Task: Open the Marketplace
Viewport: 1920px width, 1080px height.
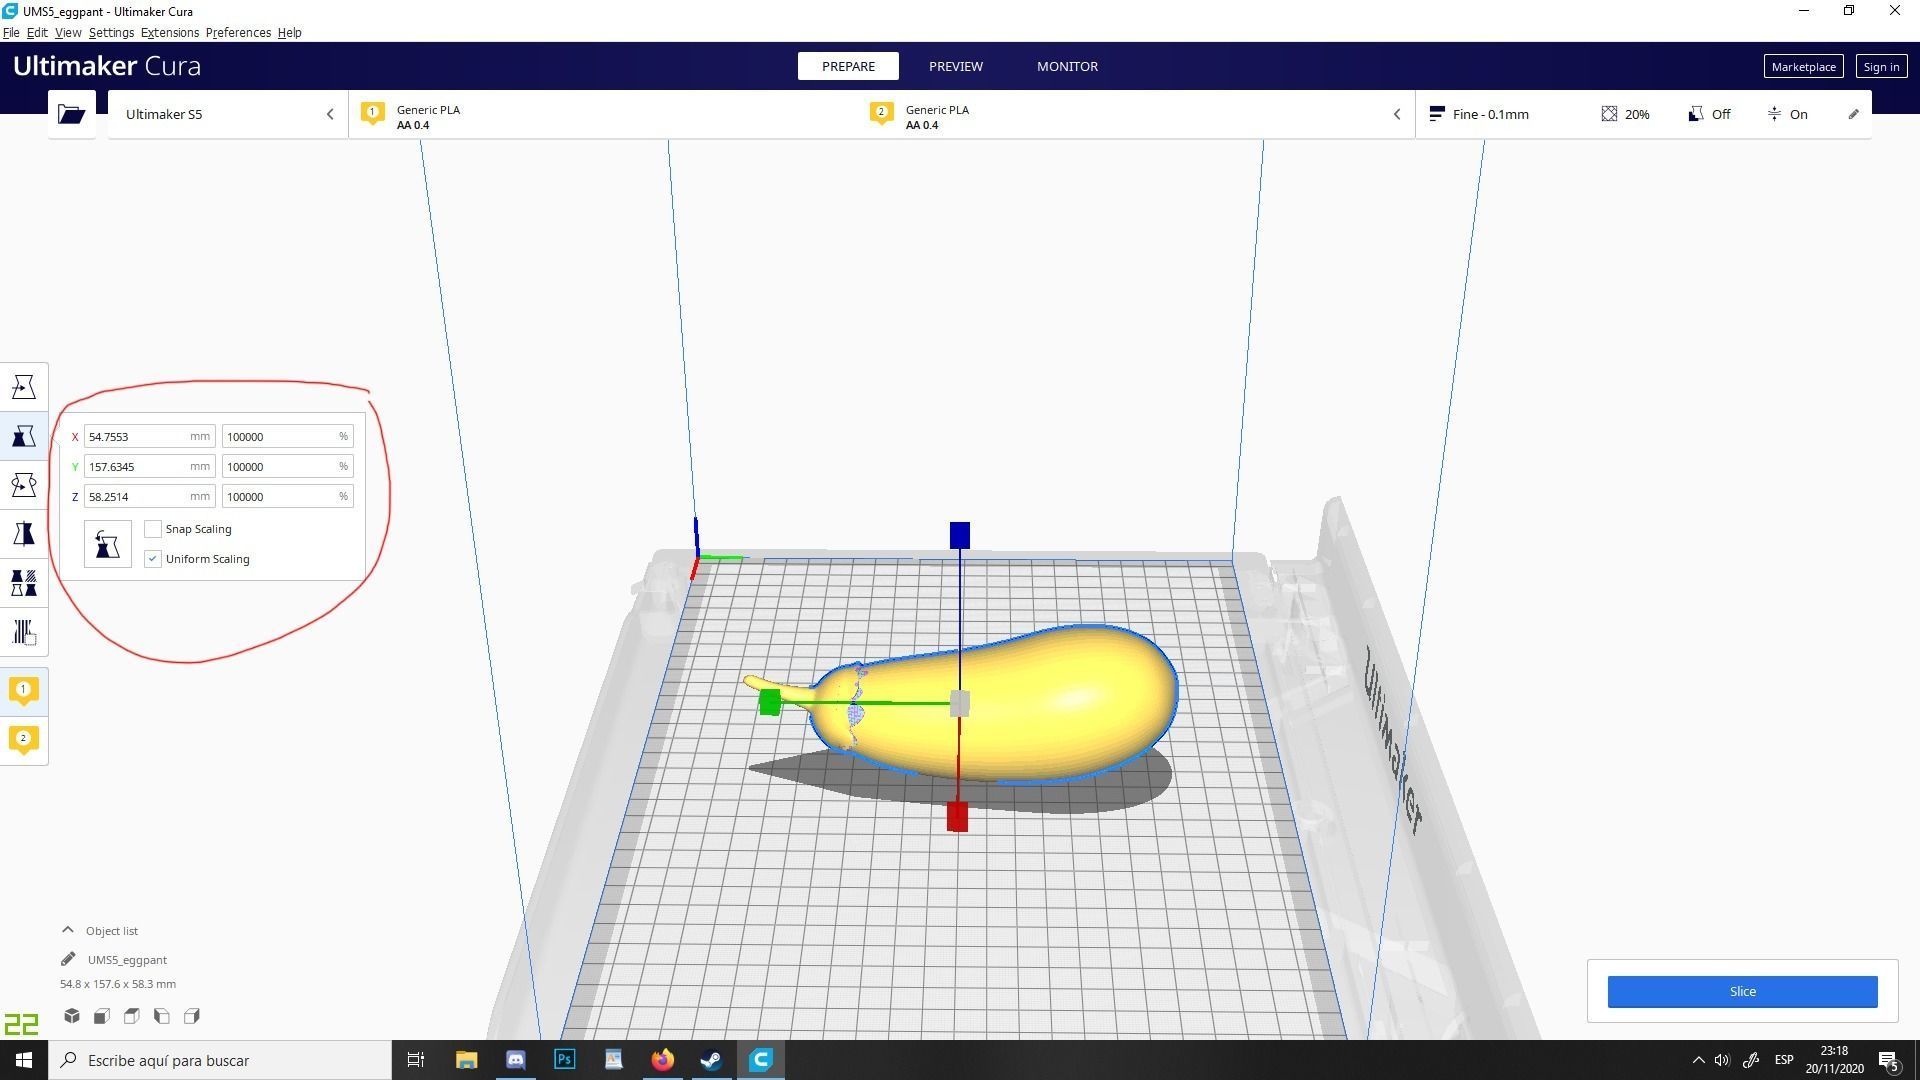Action: coord(1803,67)
